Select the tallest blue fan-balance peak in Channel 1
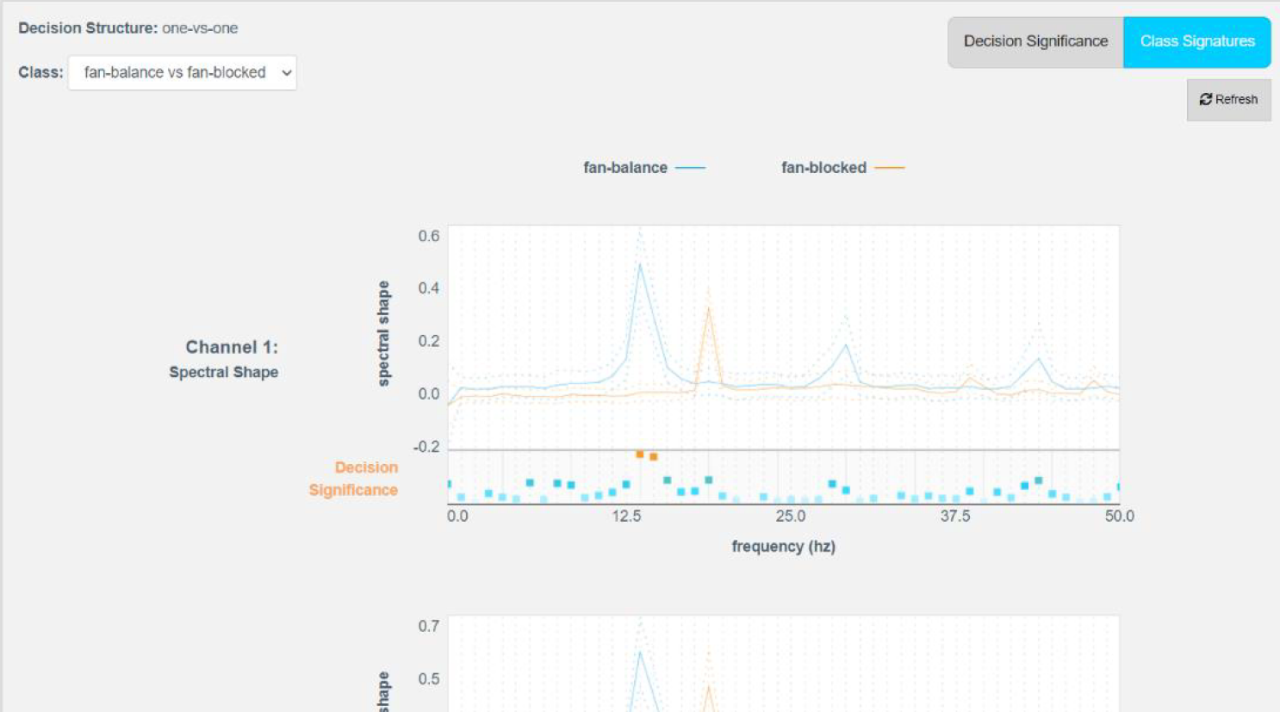 click(640, 265)
